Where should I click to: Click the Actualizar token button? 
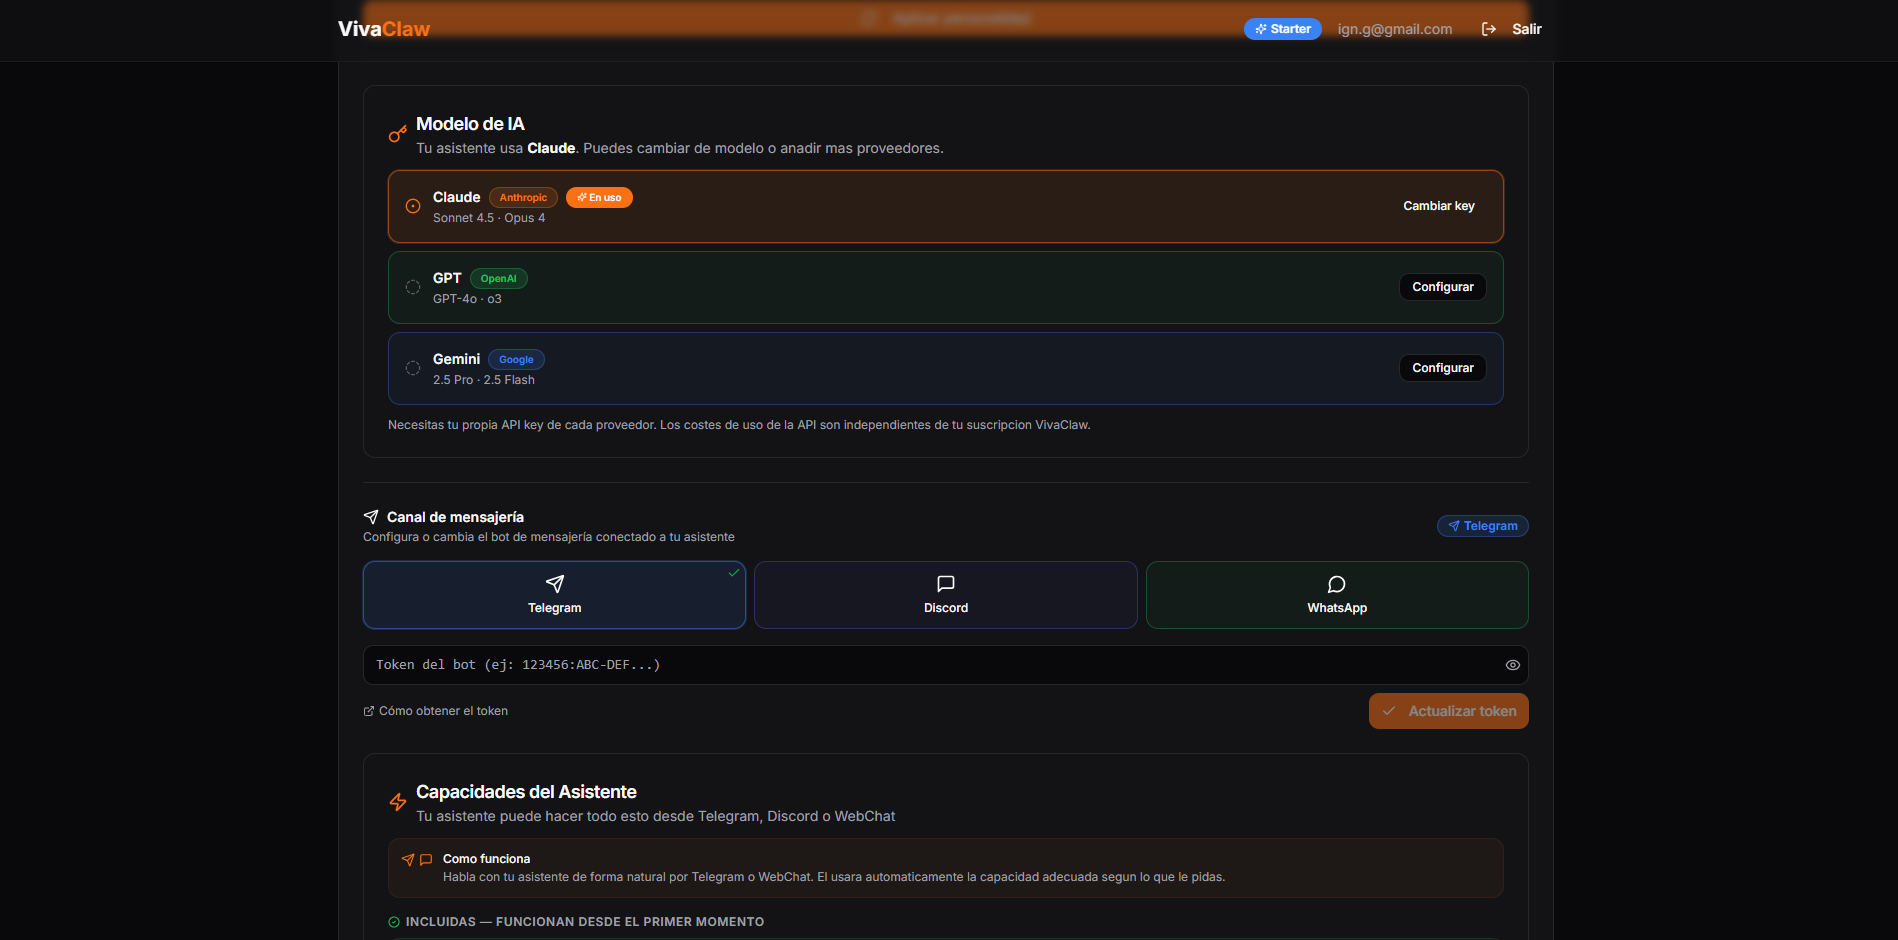pyautogui.click(x=1448, y=711)
